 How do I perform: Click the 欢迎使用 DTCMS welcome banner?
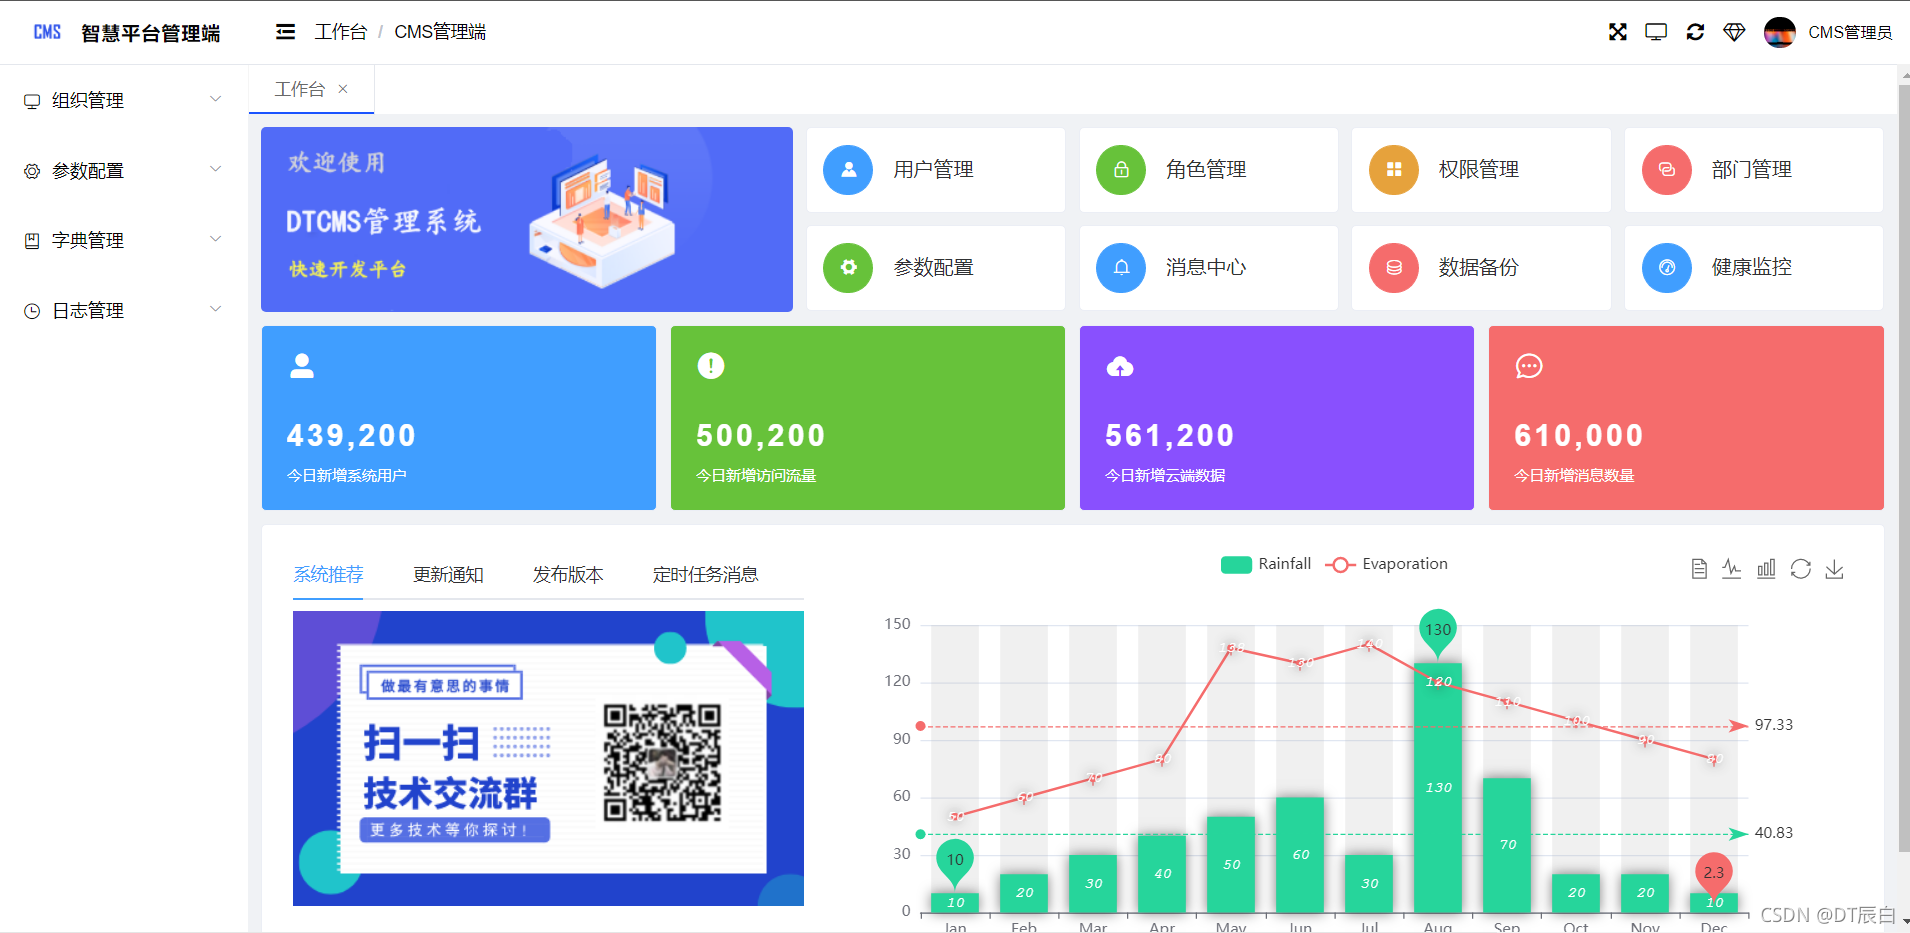coord(527,219)
